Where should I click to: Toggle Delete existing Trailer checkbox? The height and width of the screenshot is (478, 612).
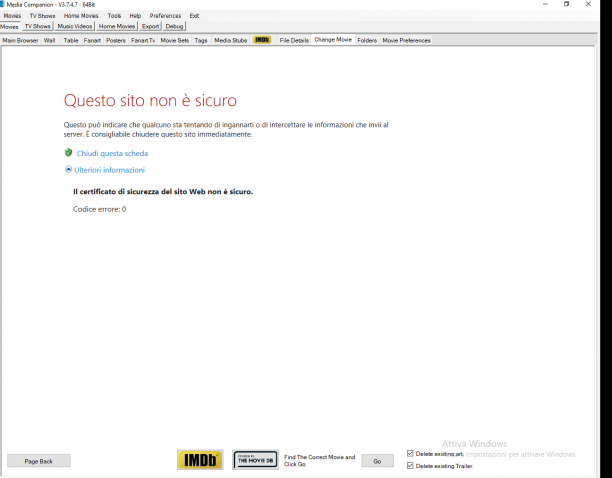click(x=410, y=466)
